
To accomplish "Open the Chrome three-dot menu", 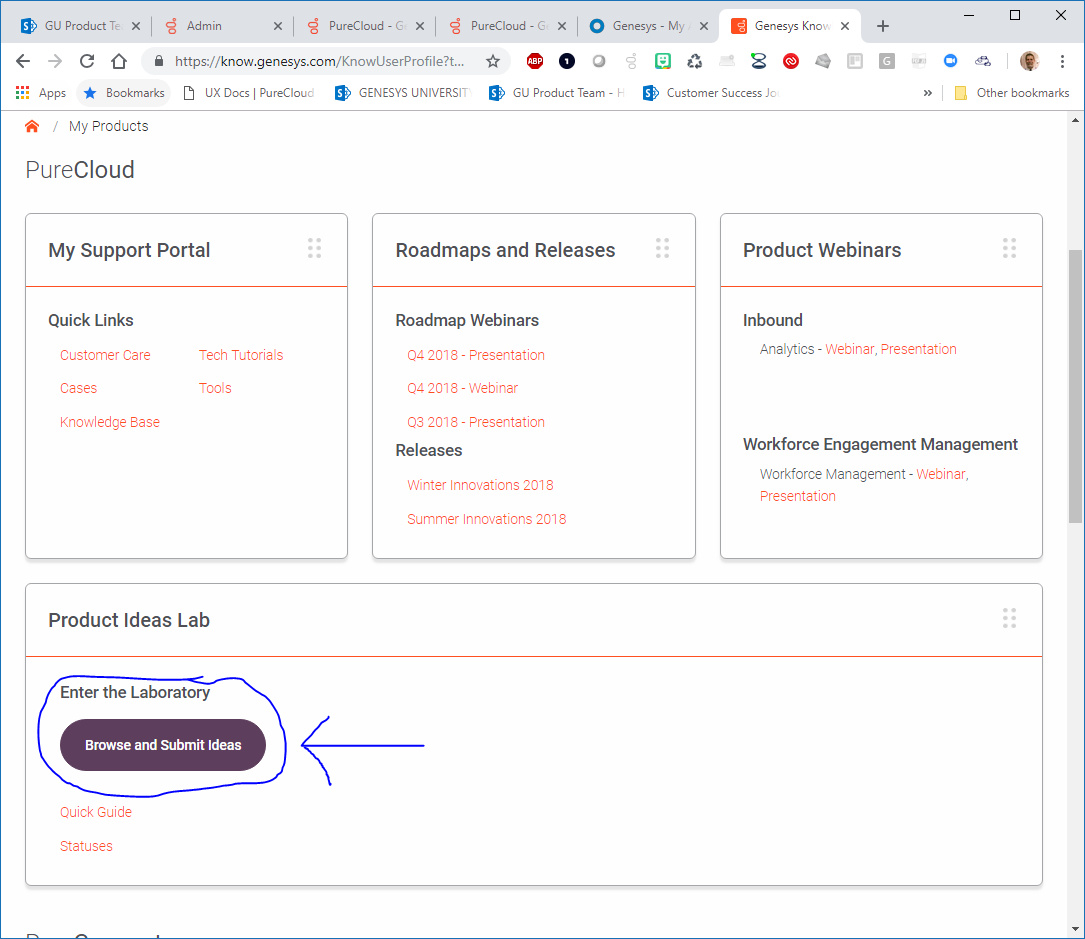I will click(x=1062, y=61).
